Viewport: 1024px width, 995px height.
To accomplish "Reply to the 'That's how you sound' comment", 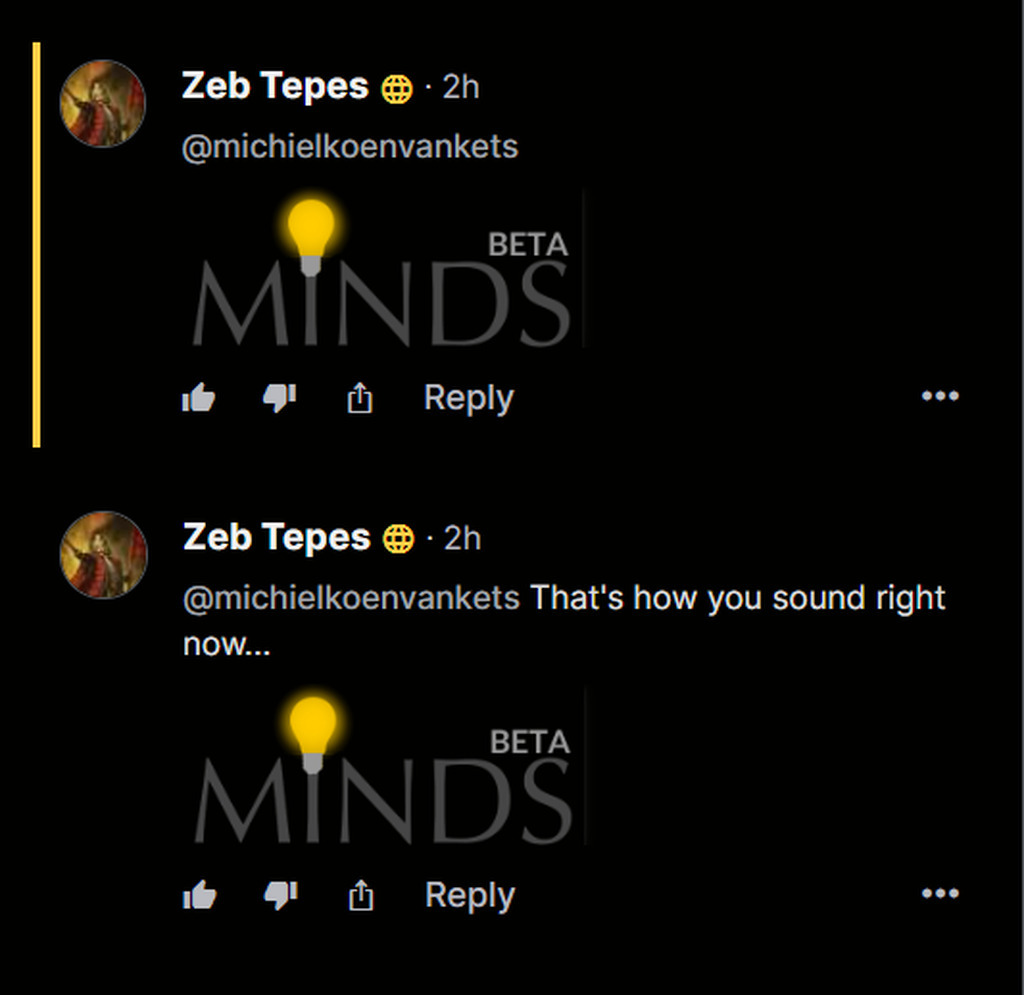I will (x=469, y=895).
